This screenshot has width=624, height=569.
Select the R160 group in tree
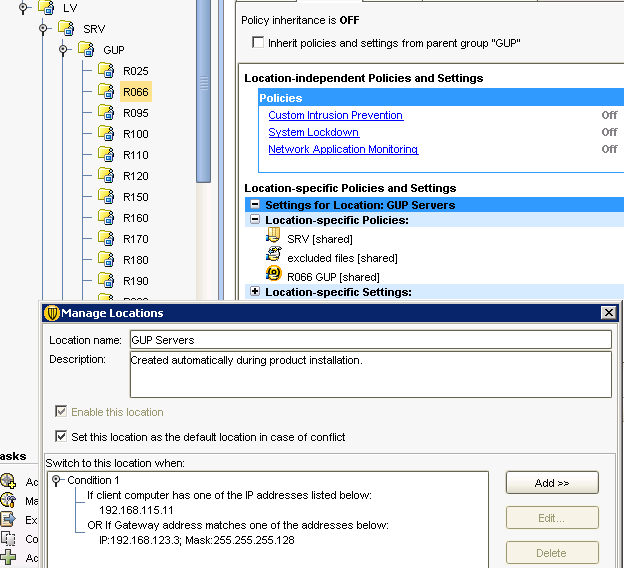(x=136, y=218)
